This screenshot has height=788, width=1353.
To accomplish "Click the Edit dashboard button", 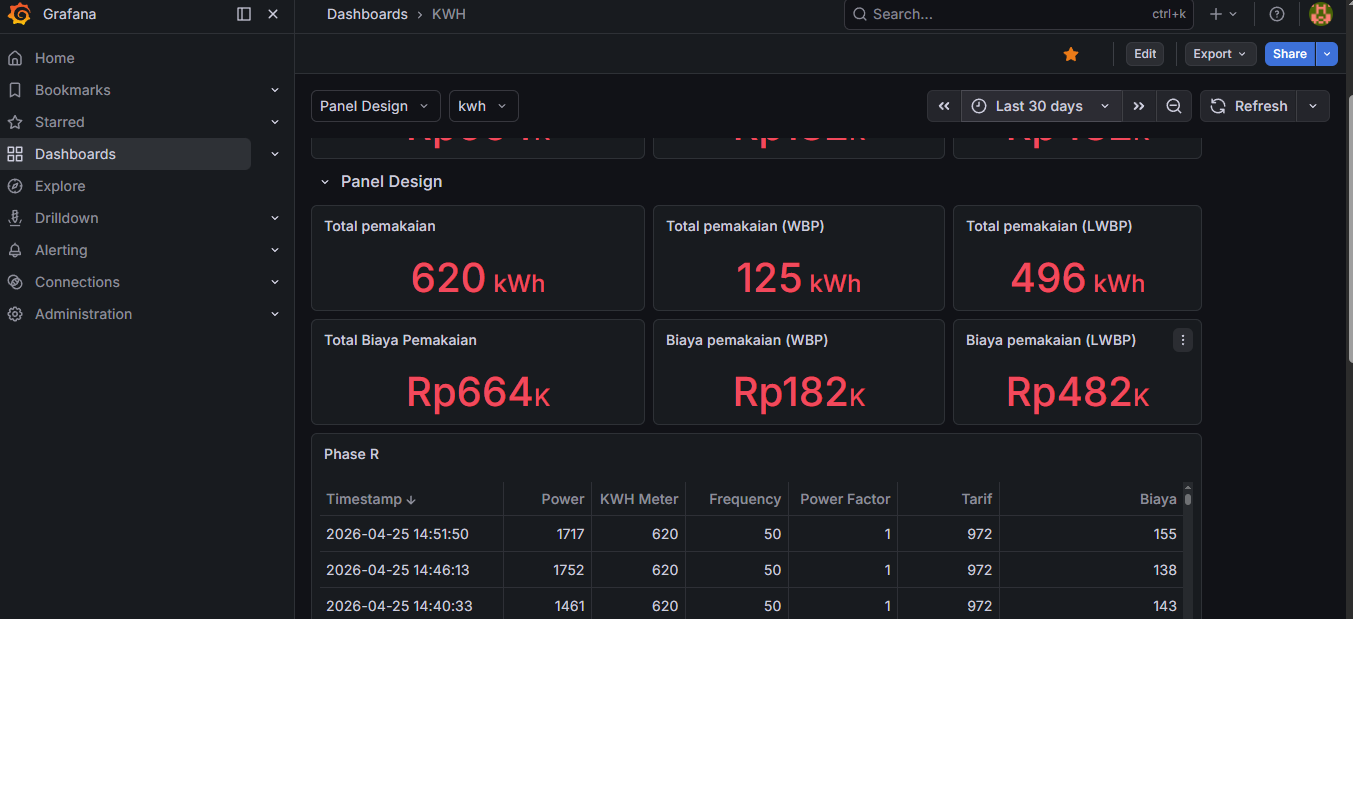I will click(1145, 54).
